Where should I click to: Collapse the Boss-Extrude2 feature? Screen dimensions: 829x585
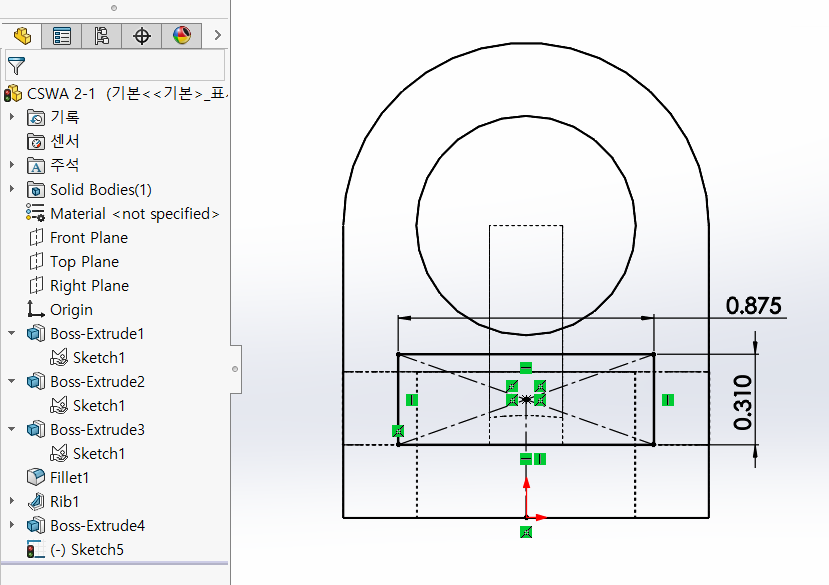[x=12, y=381]
